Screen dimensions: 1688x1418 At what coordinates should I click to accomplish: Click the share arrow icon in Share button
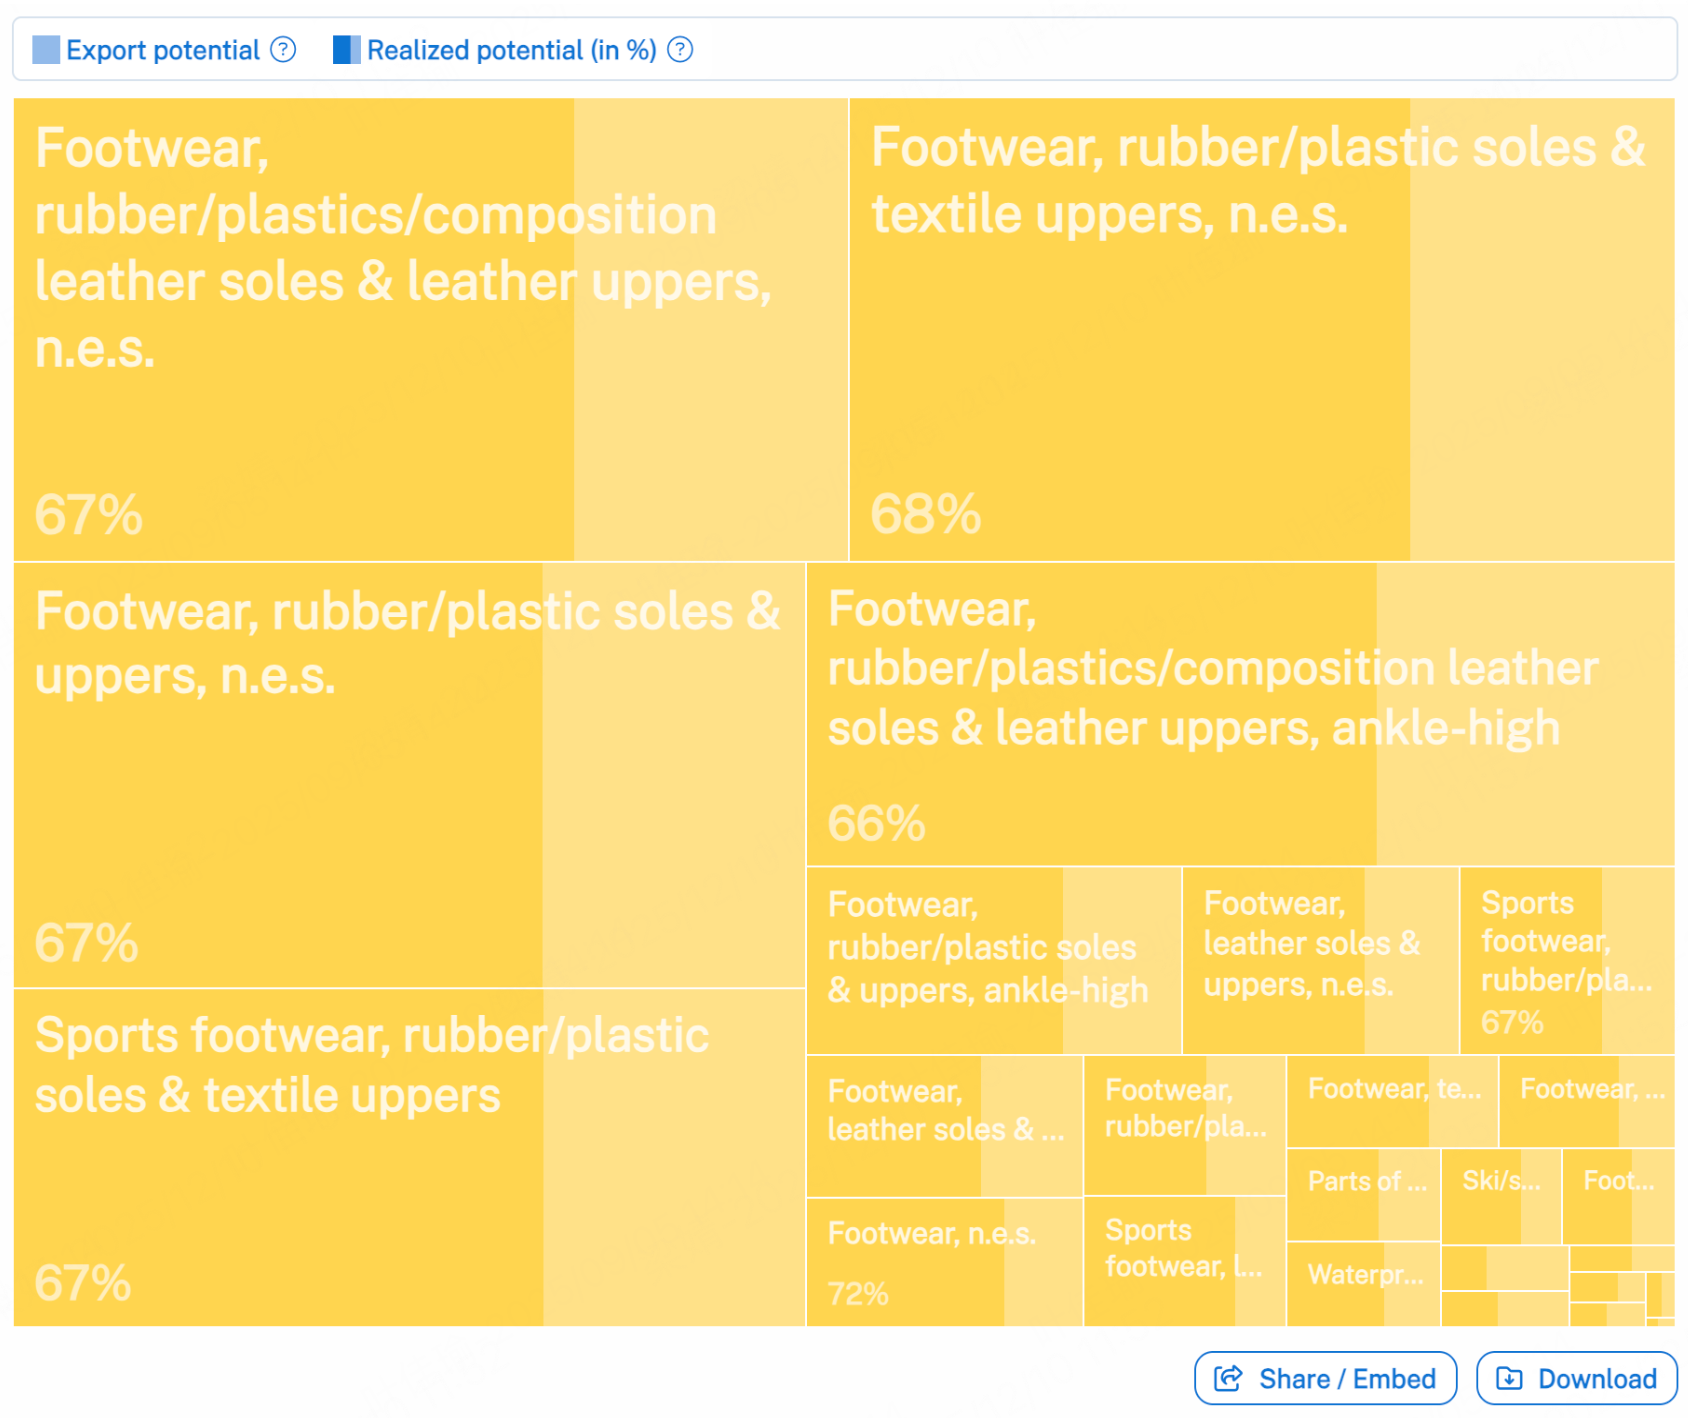(1228, 1379)
